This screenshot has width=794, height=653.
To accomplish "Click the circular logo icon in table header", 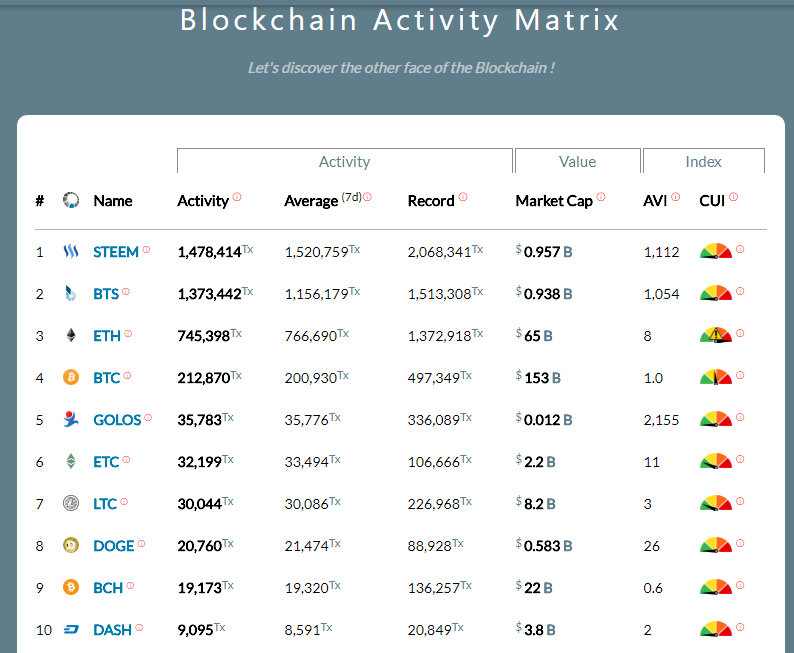I will 71,200.
